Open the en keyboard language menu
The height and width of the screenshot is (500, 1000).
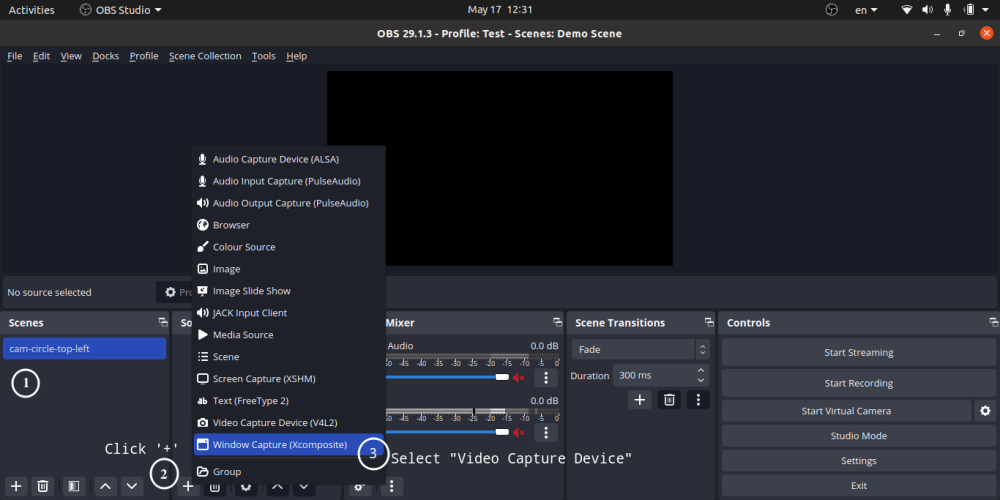866,10
